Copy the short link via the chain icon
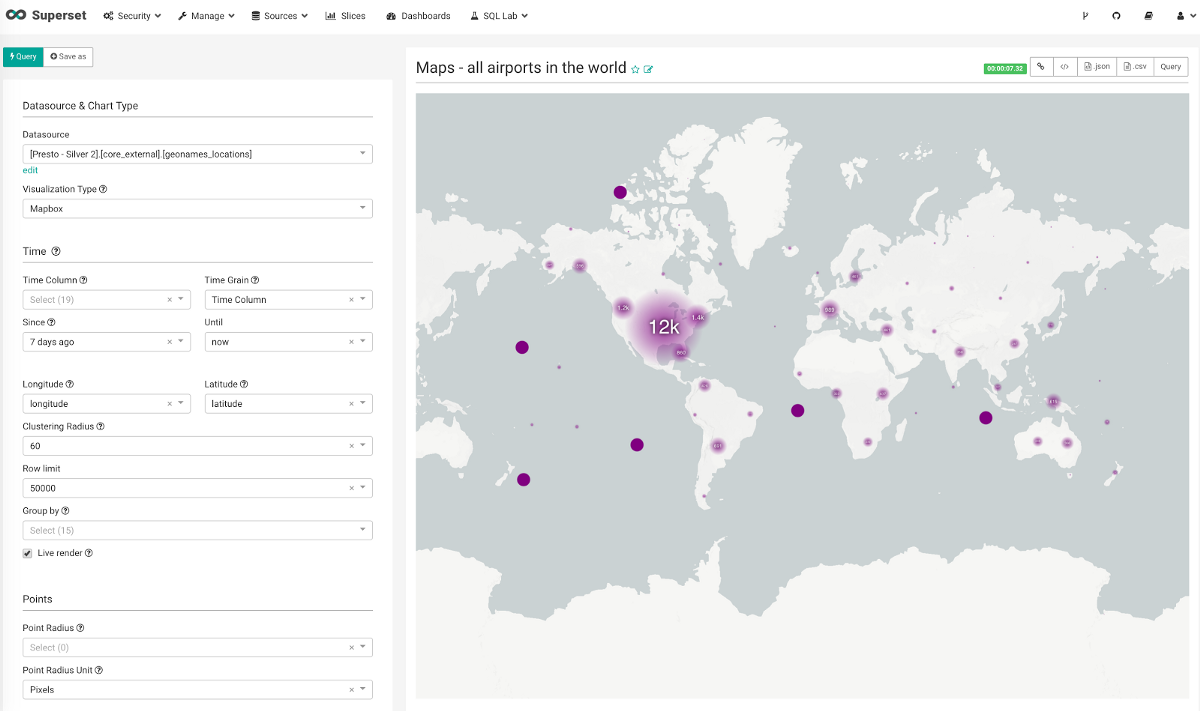1200x711 pixels. coord(1041,67)
